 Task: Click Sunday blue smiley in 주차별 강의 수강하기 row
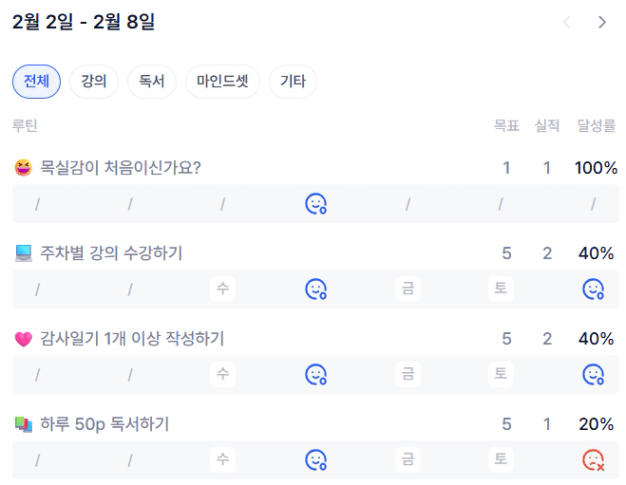click(593, 289)
